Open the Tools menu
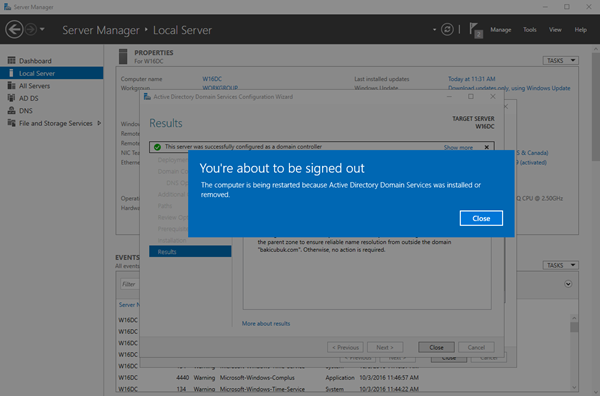Screen dimensions: 600x396 coord(530,29)
